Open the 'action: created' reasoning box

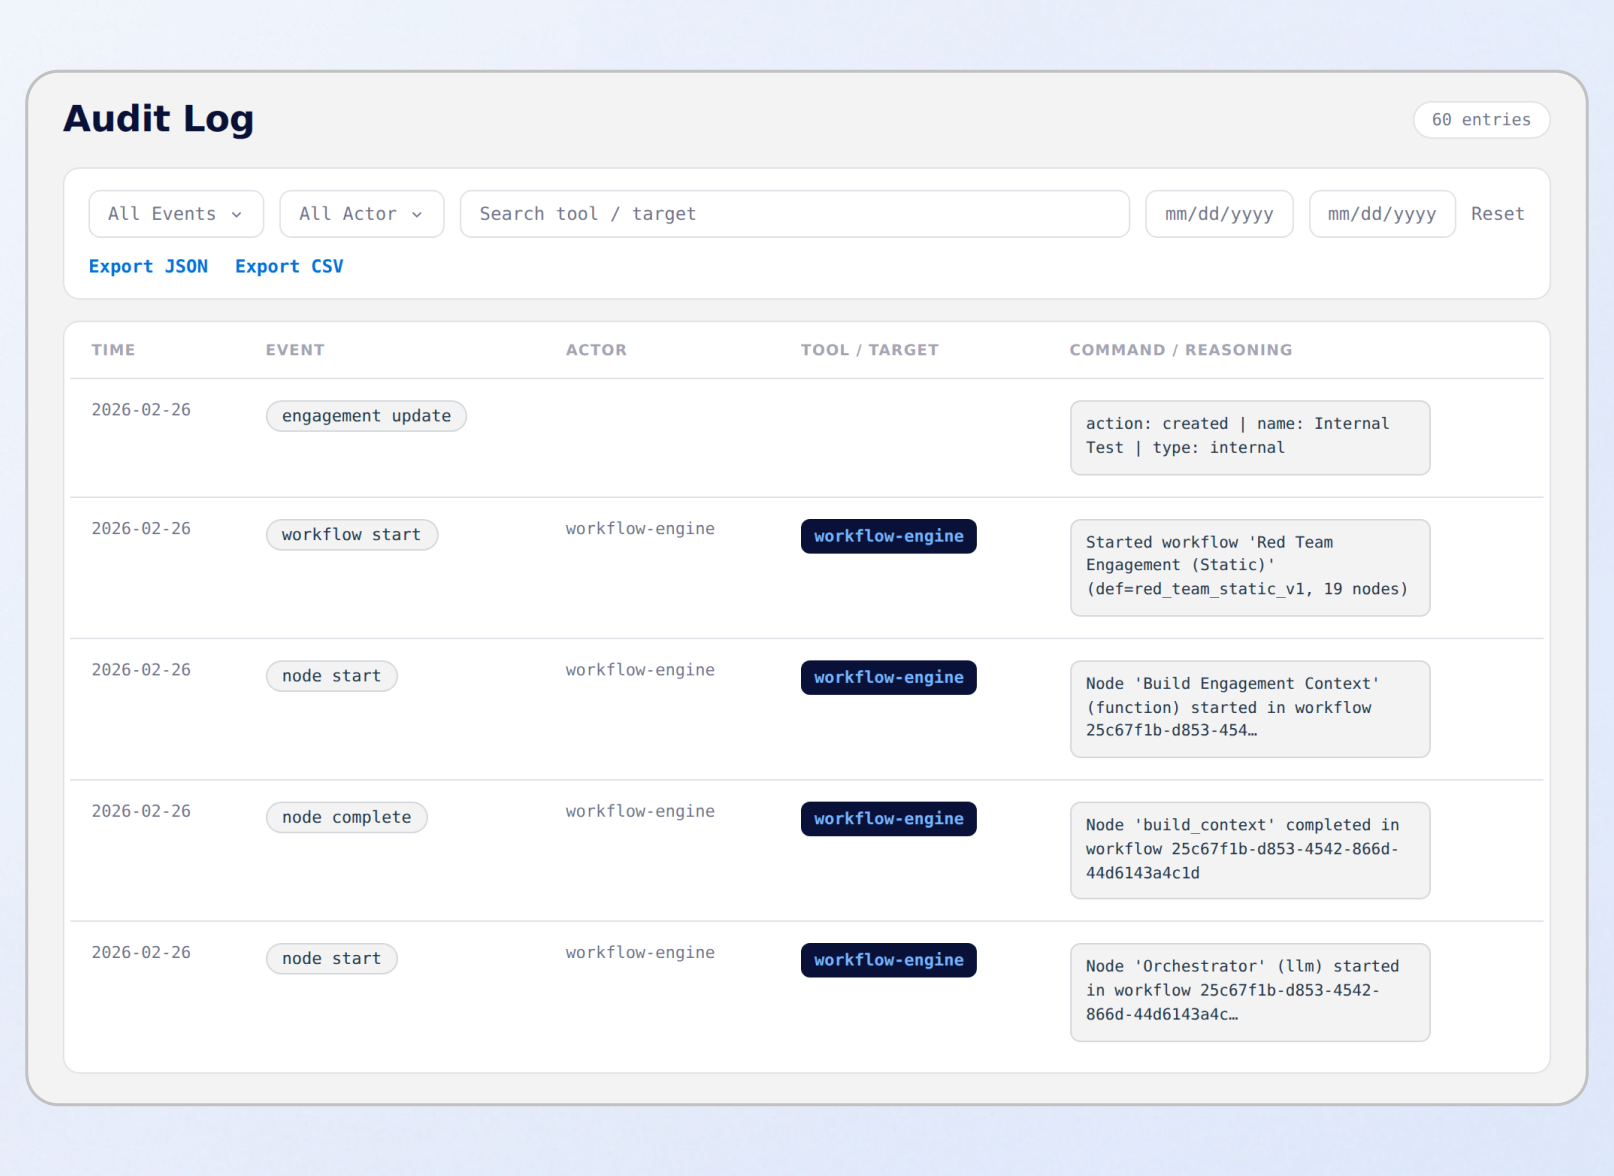click(1250, 438)
